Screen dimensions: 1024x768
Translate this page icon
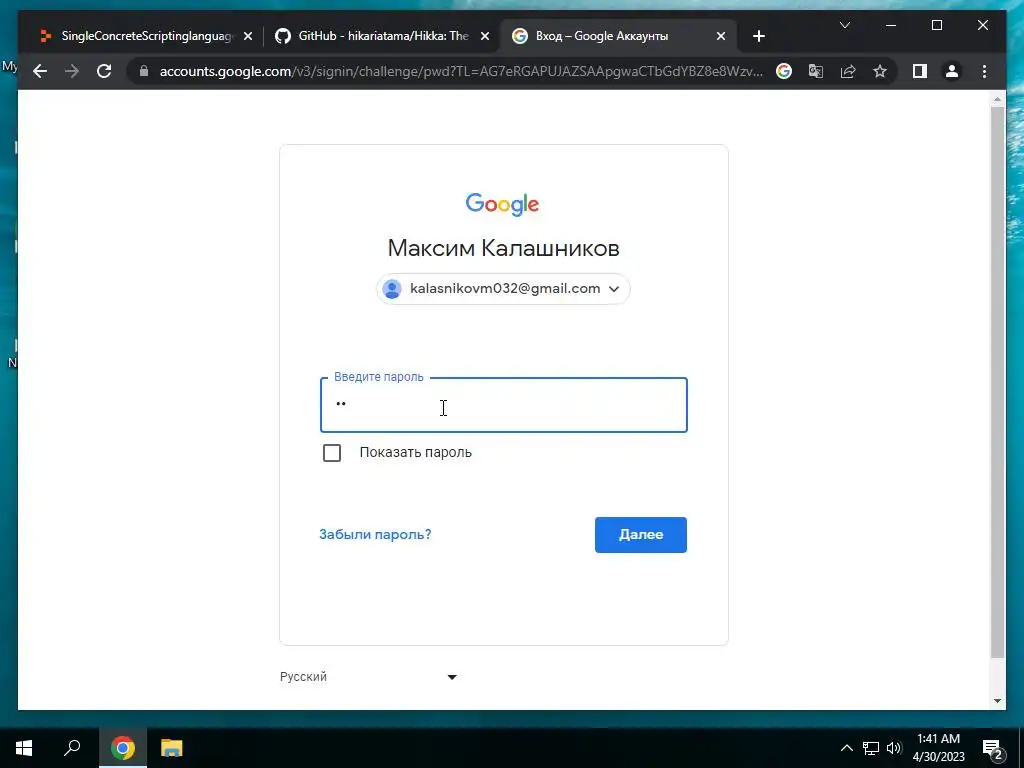[816, 71]
